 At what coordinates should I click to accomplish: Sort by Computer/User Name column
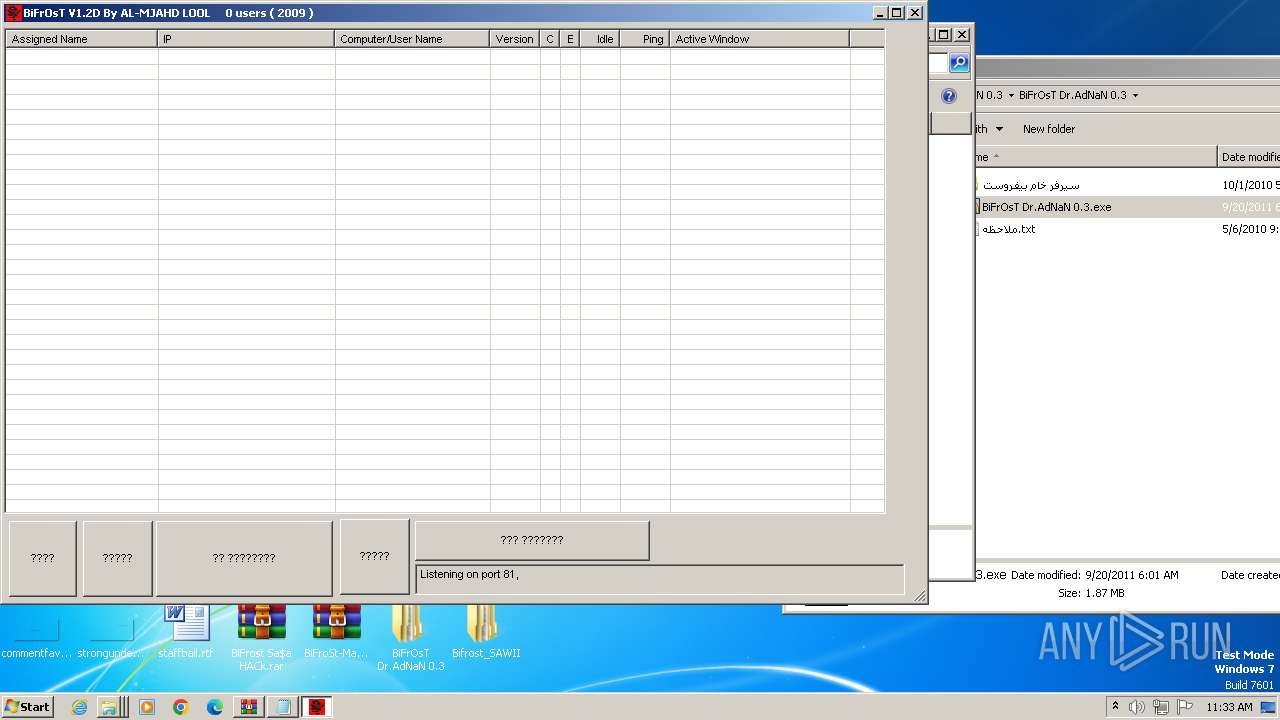point(412,39)
